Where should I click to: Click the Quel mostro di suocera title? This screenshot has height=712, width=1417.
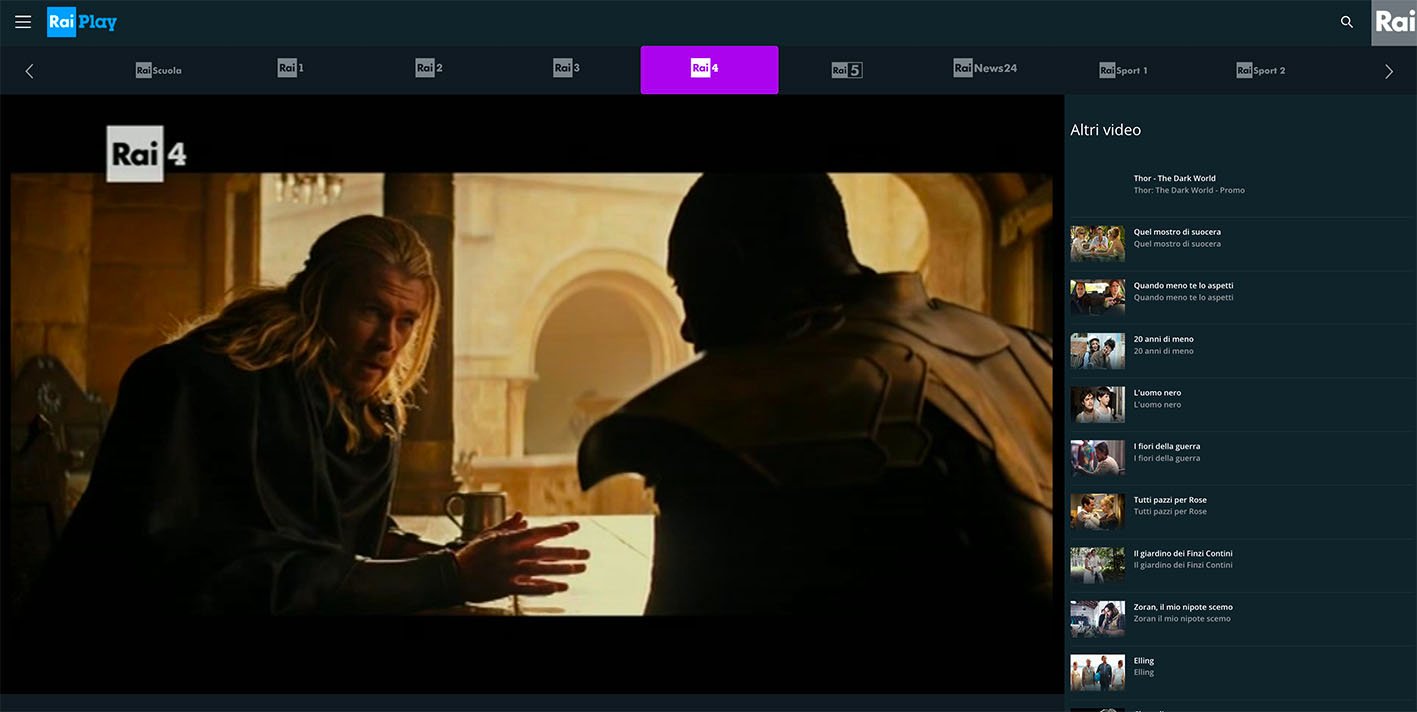pyautogui.click(x=1177, y=232)
